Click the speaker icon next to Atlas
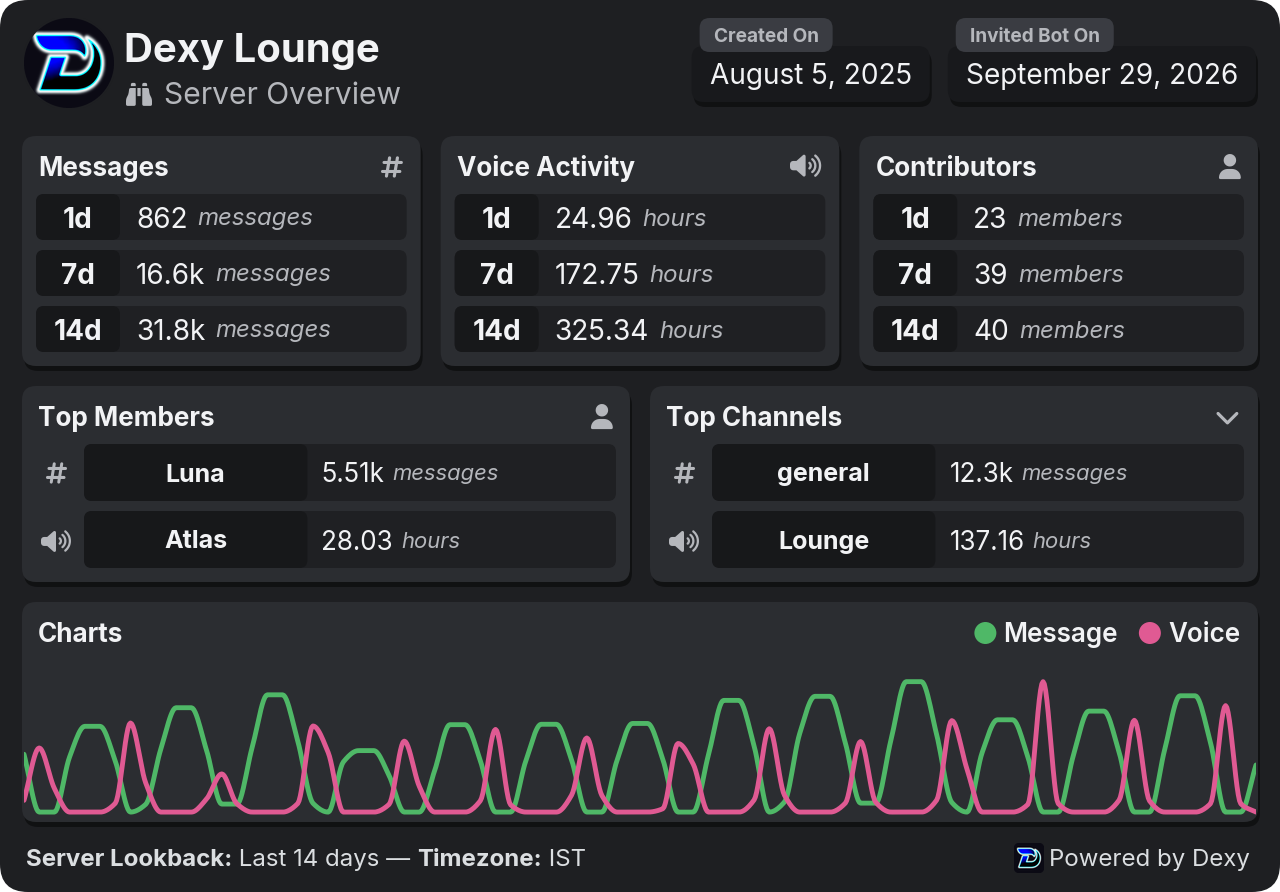Screen dimensions: 1280x892 (56, 541)
